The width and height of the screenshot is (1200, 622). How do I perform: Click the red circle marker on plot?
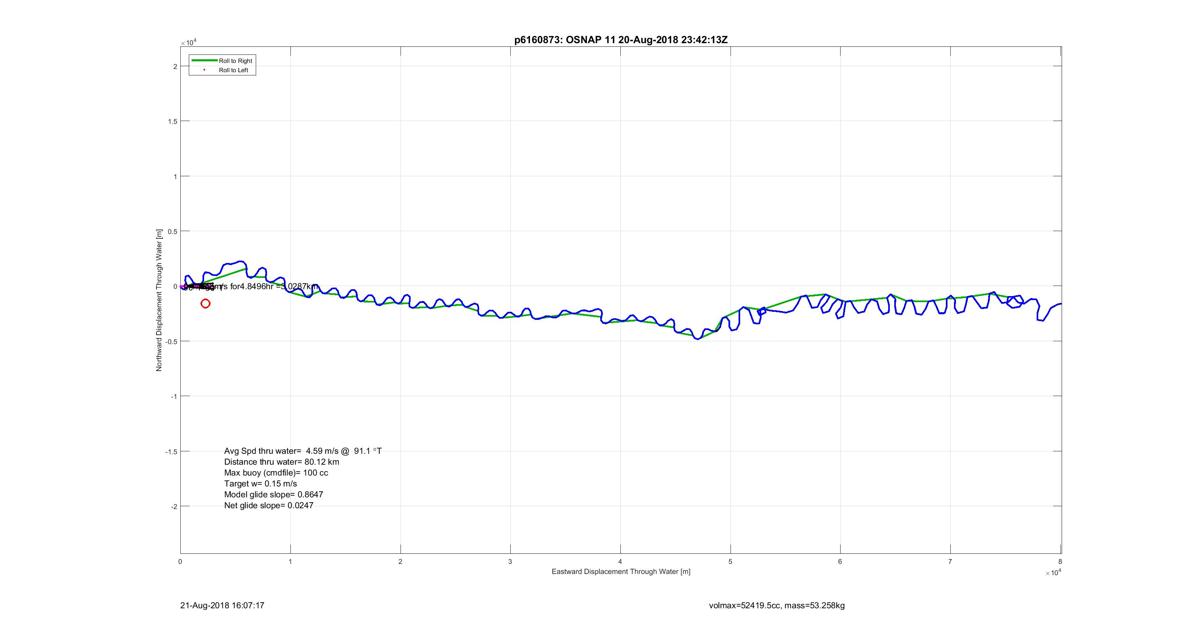pyautogui.click(x=206, y=303)
